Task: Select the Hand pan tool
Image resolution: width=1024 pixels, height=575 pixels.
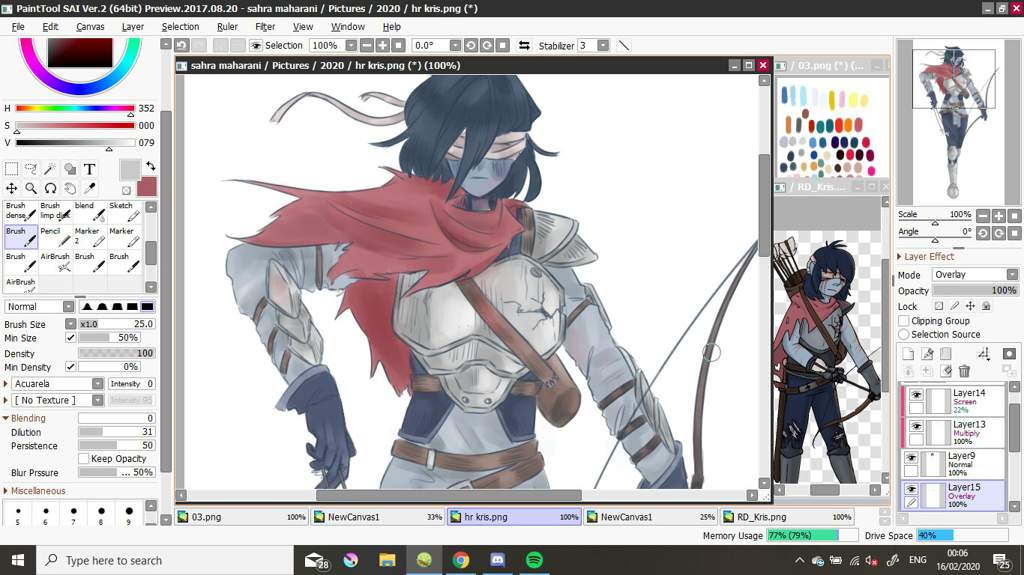Action: (70, 188)
